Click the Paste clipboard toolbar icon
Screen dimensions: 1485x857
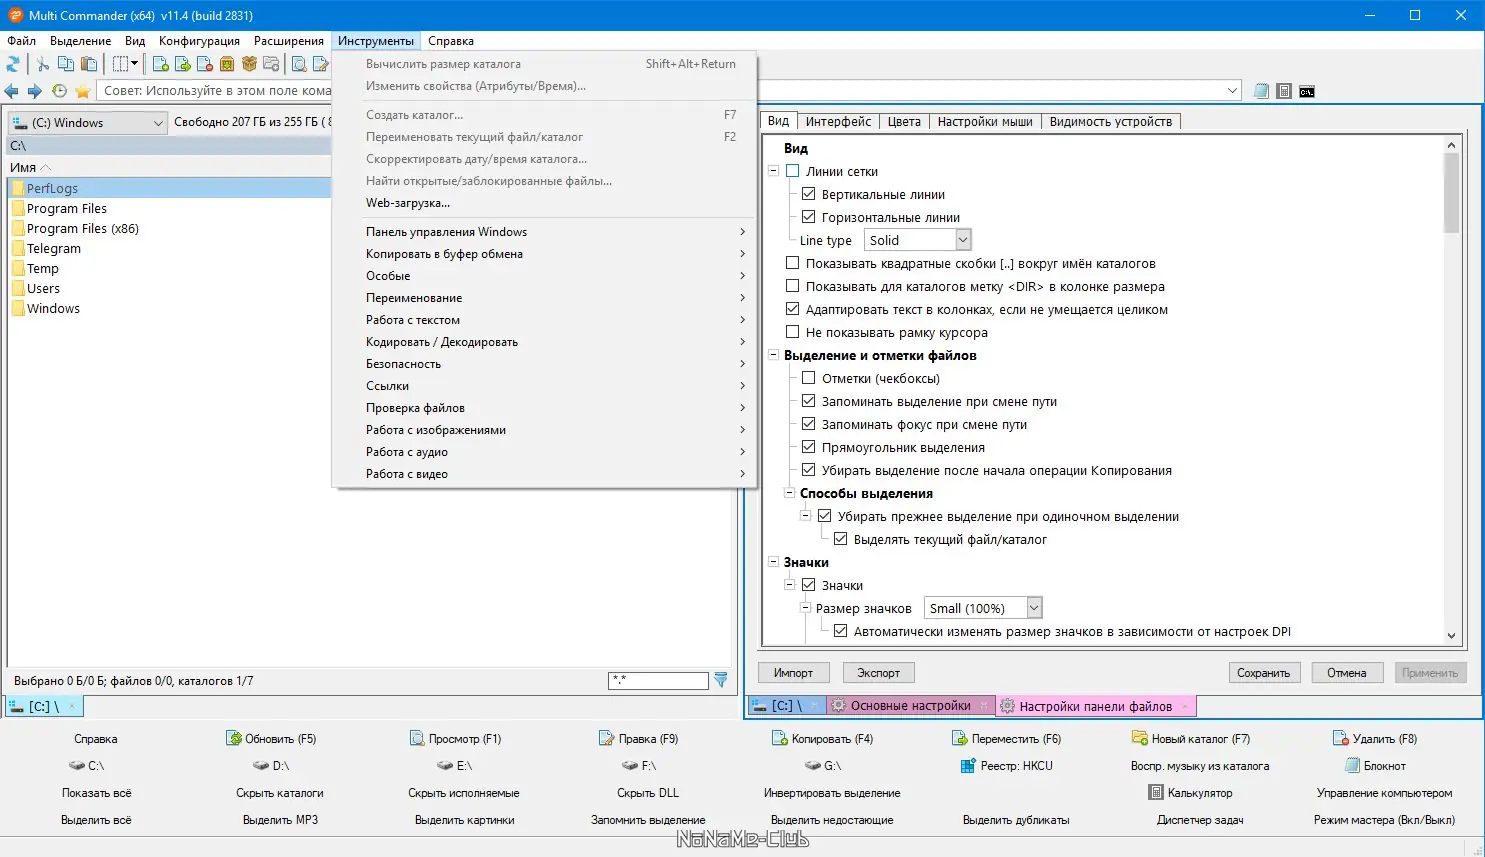pos(89,64)
